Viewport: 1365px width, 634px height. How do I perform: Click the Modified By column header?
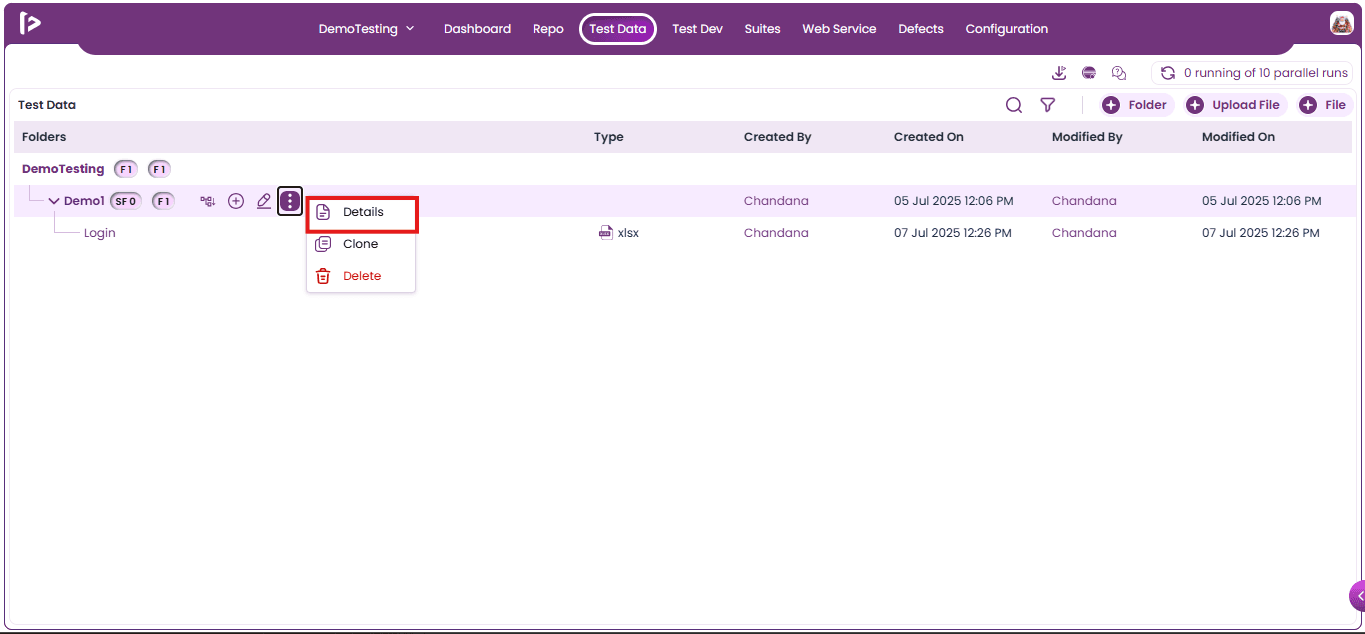tap(1087, 137)
